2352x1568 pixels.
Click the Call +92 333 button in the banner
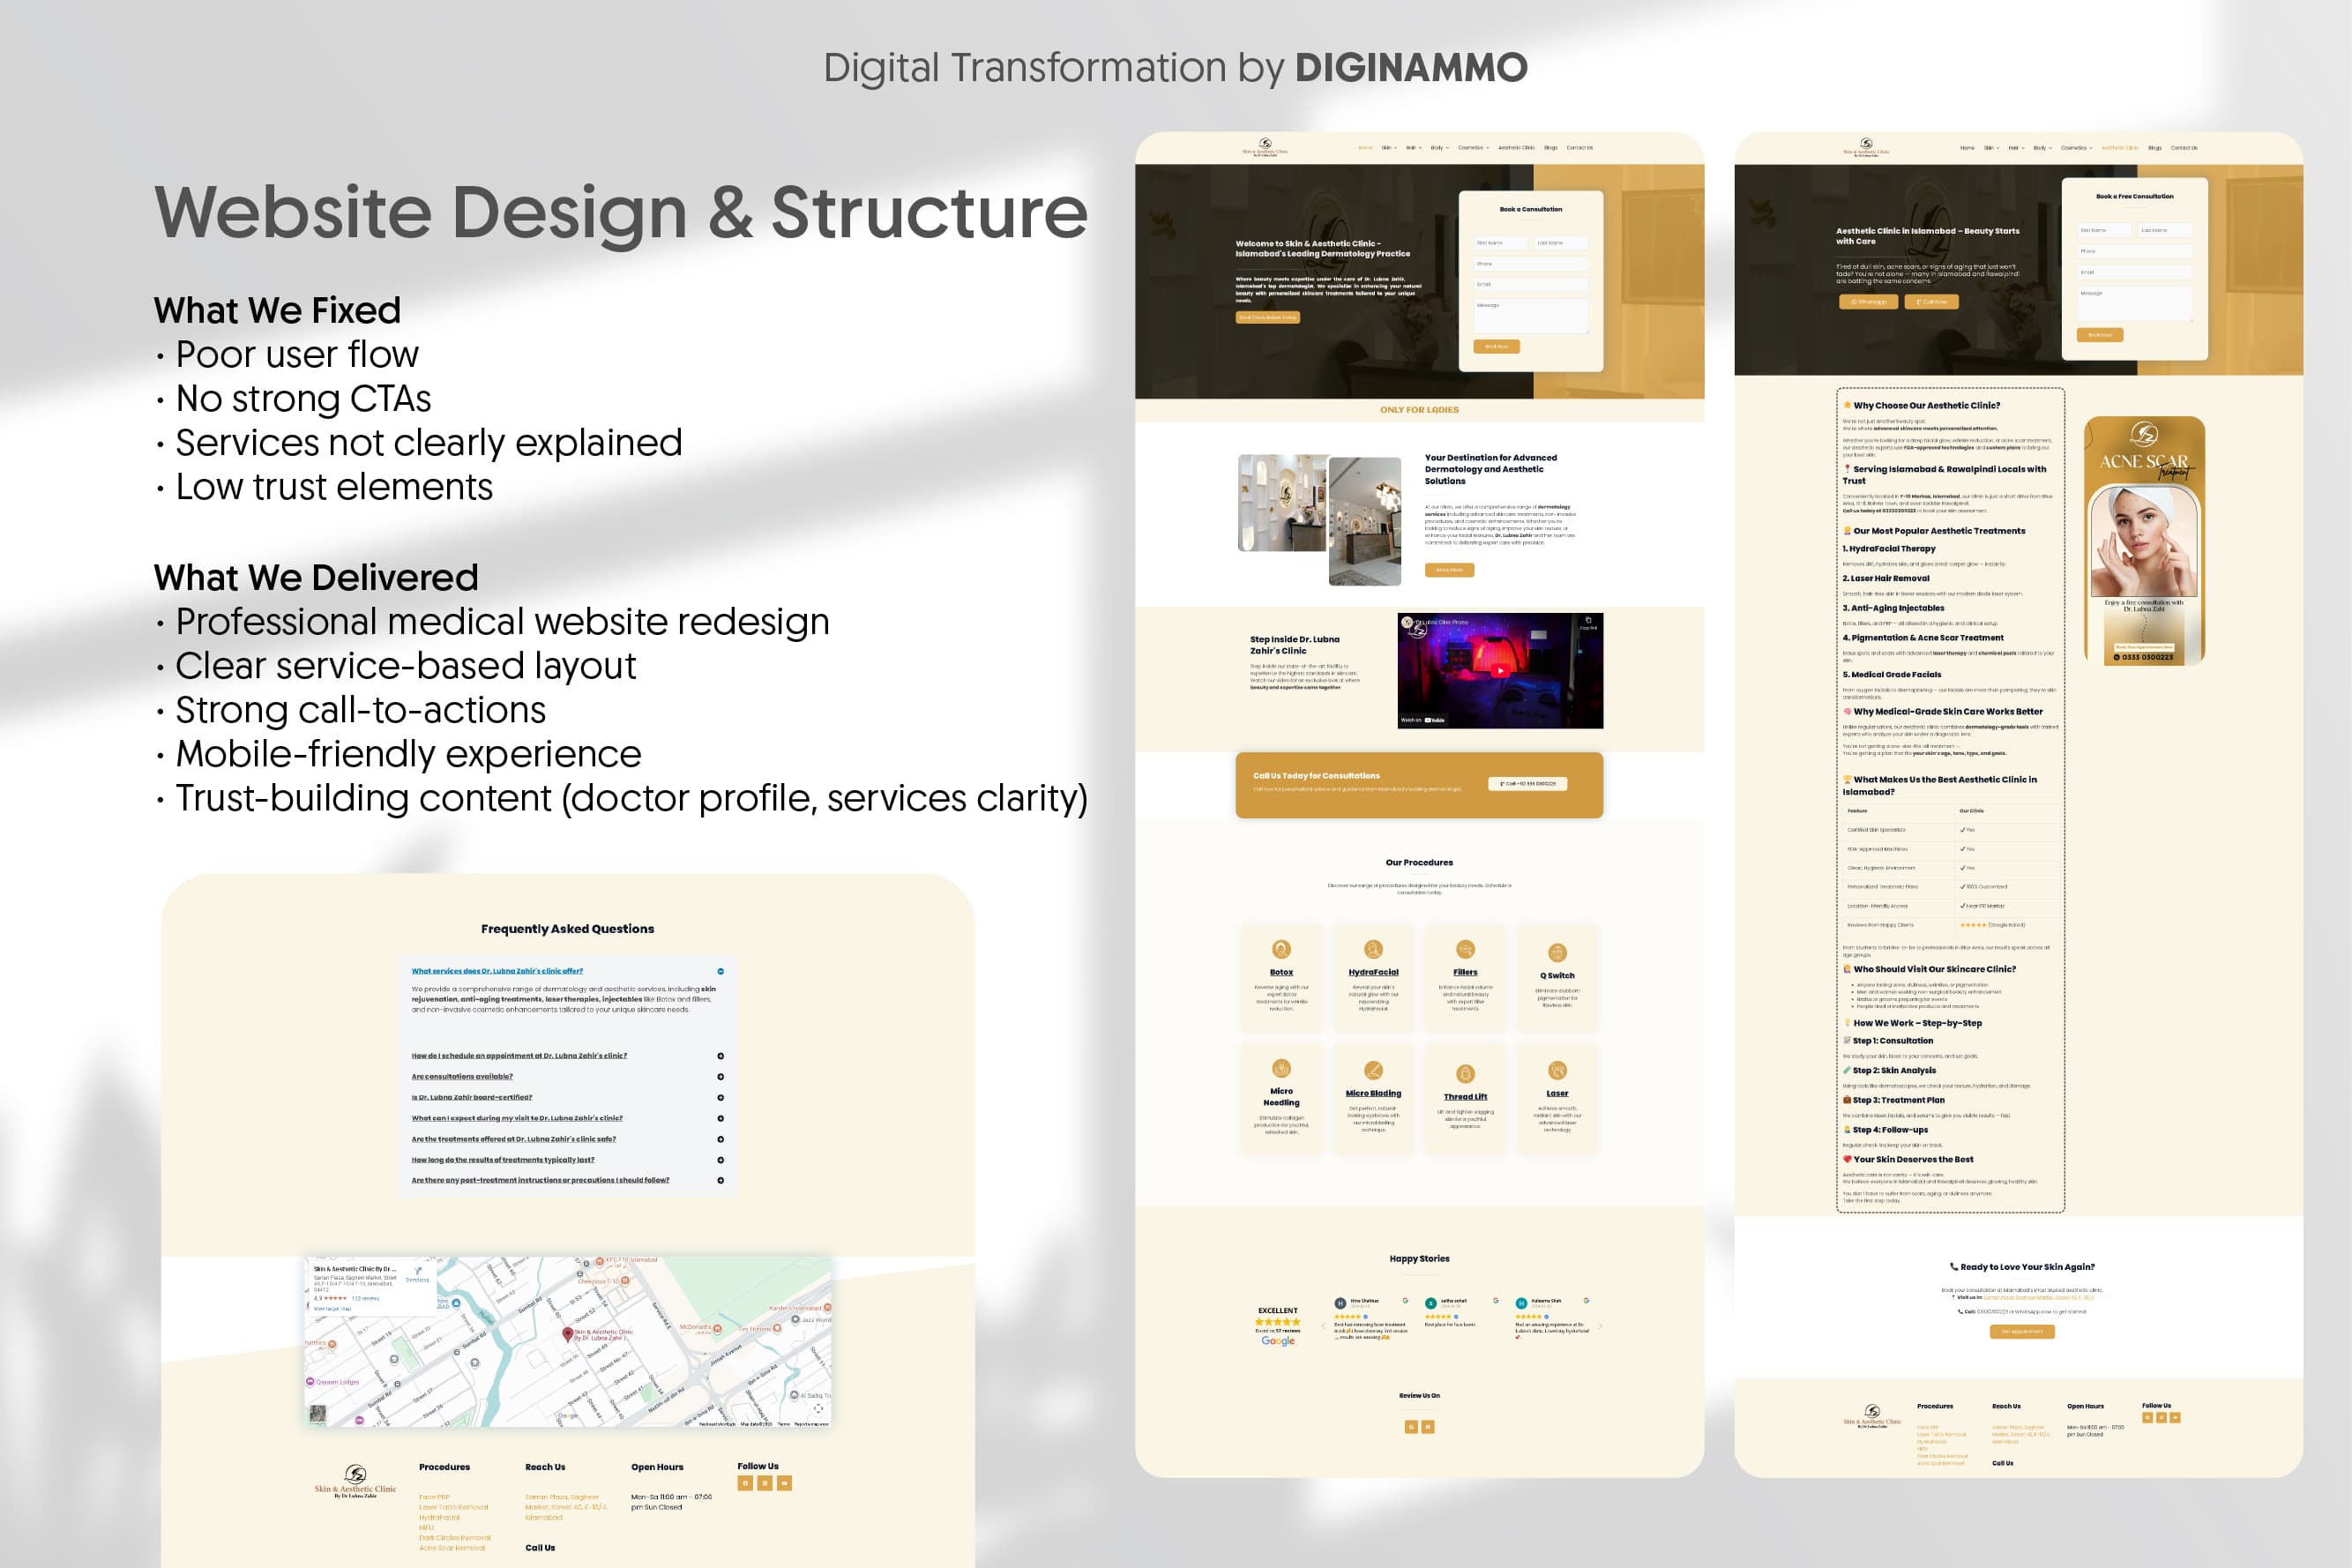1527,784
